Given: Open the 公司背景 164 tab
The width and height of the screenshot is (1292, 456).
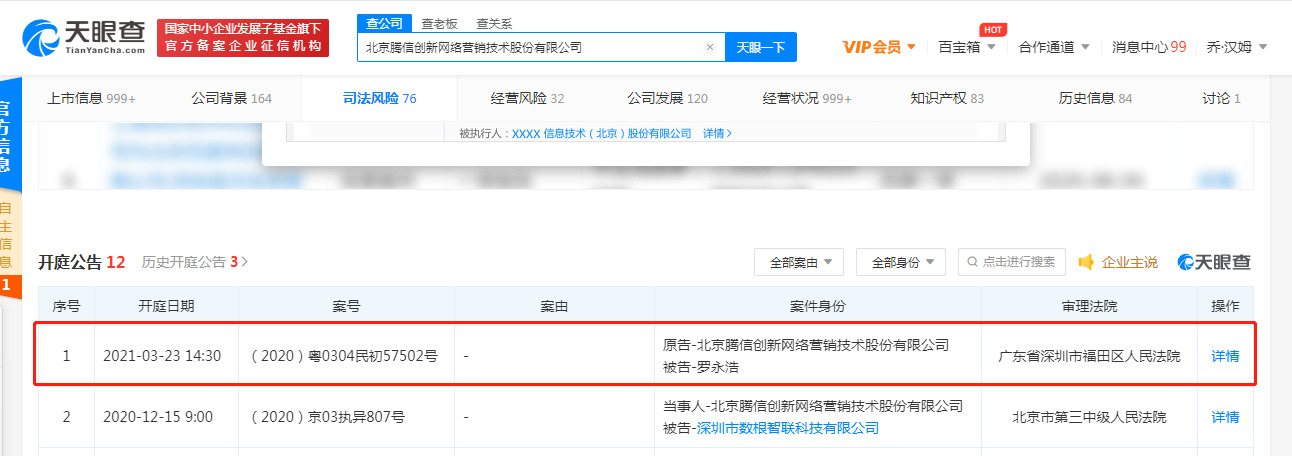Looking at the screenshot, I should 231,98.
